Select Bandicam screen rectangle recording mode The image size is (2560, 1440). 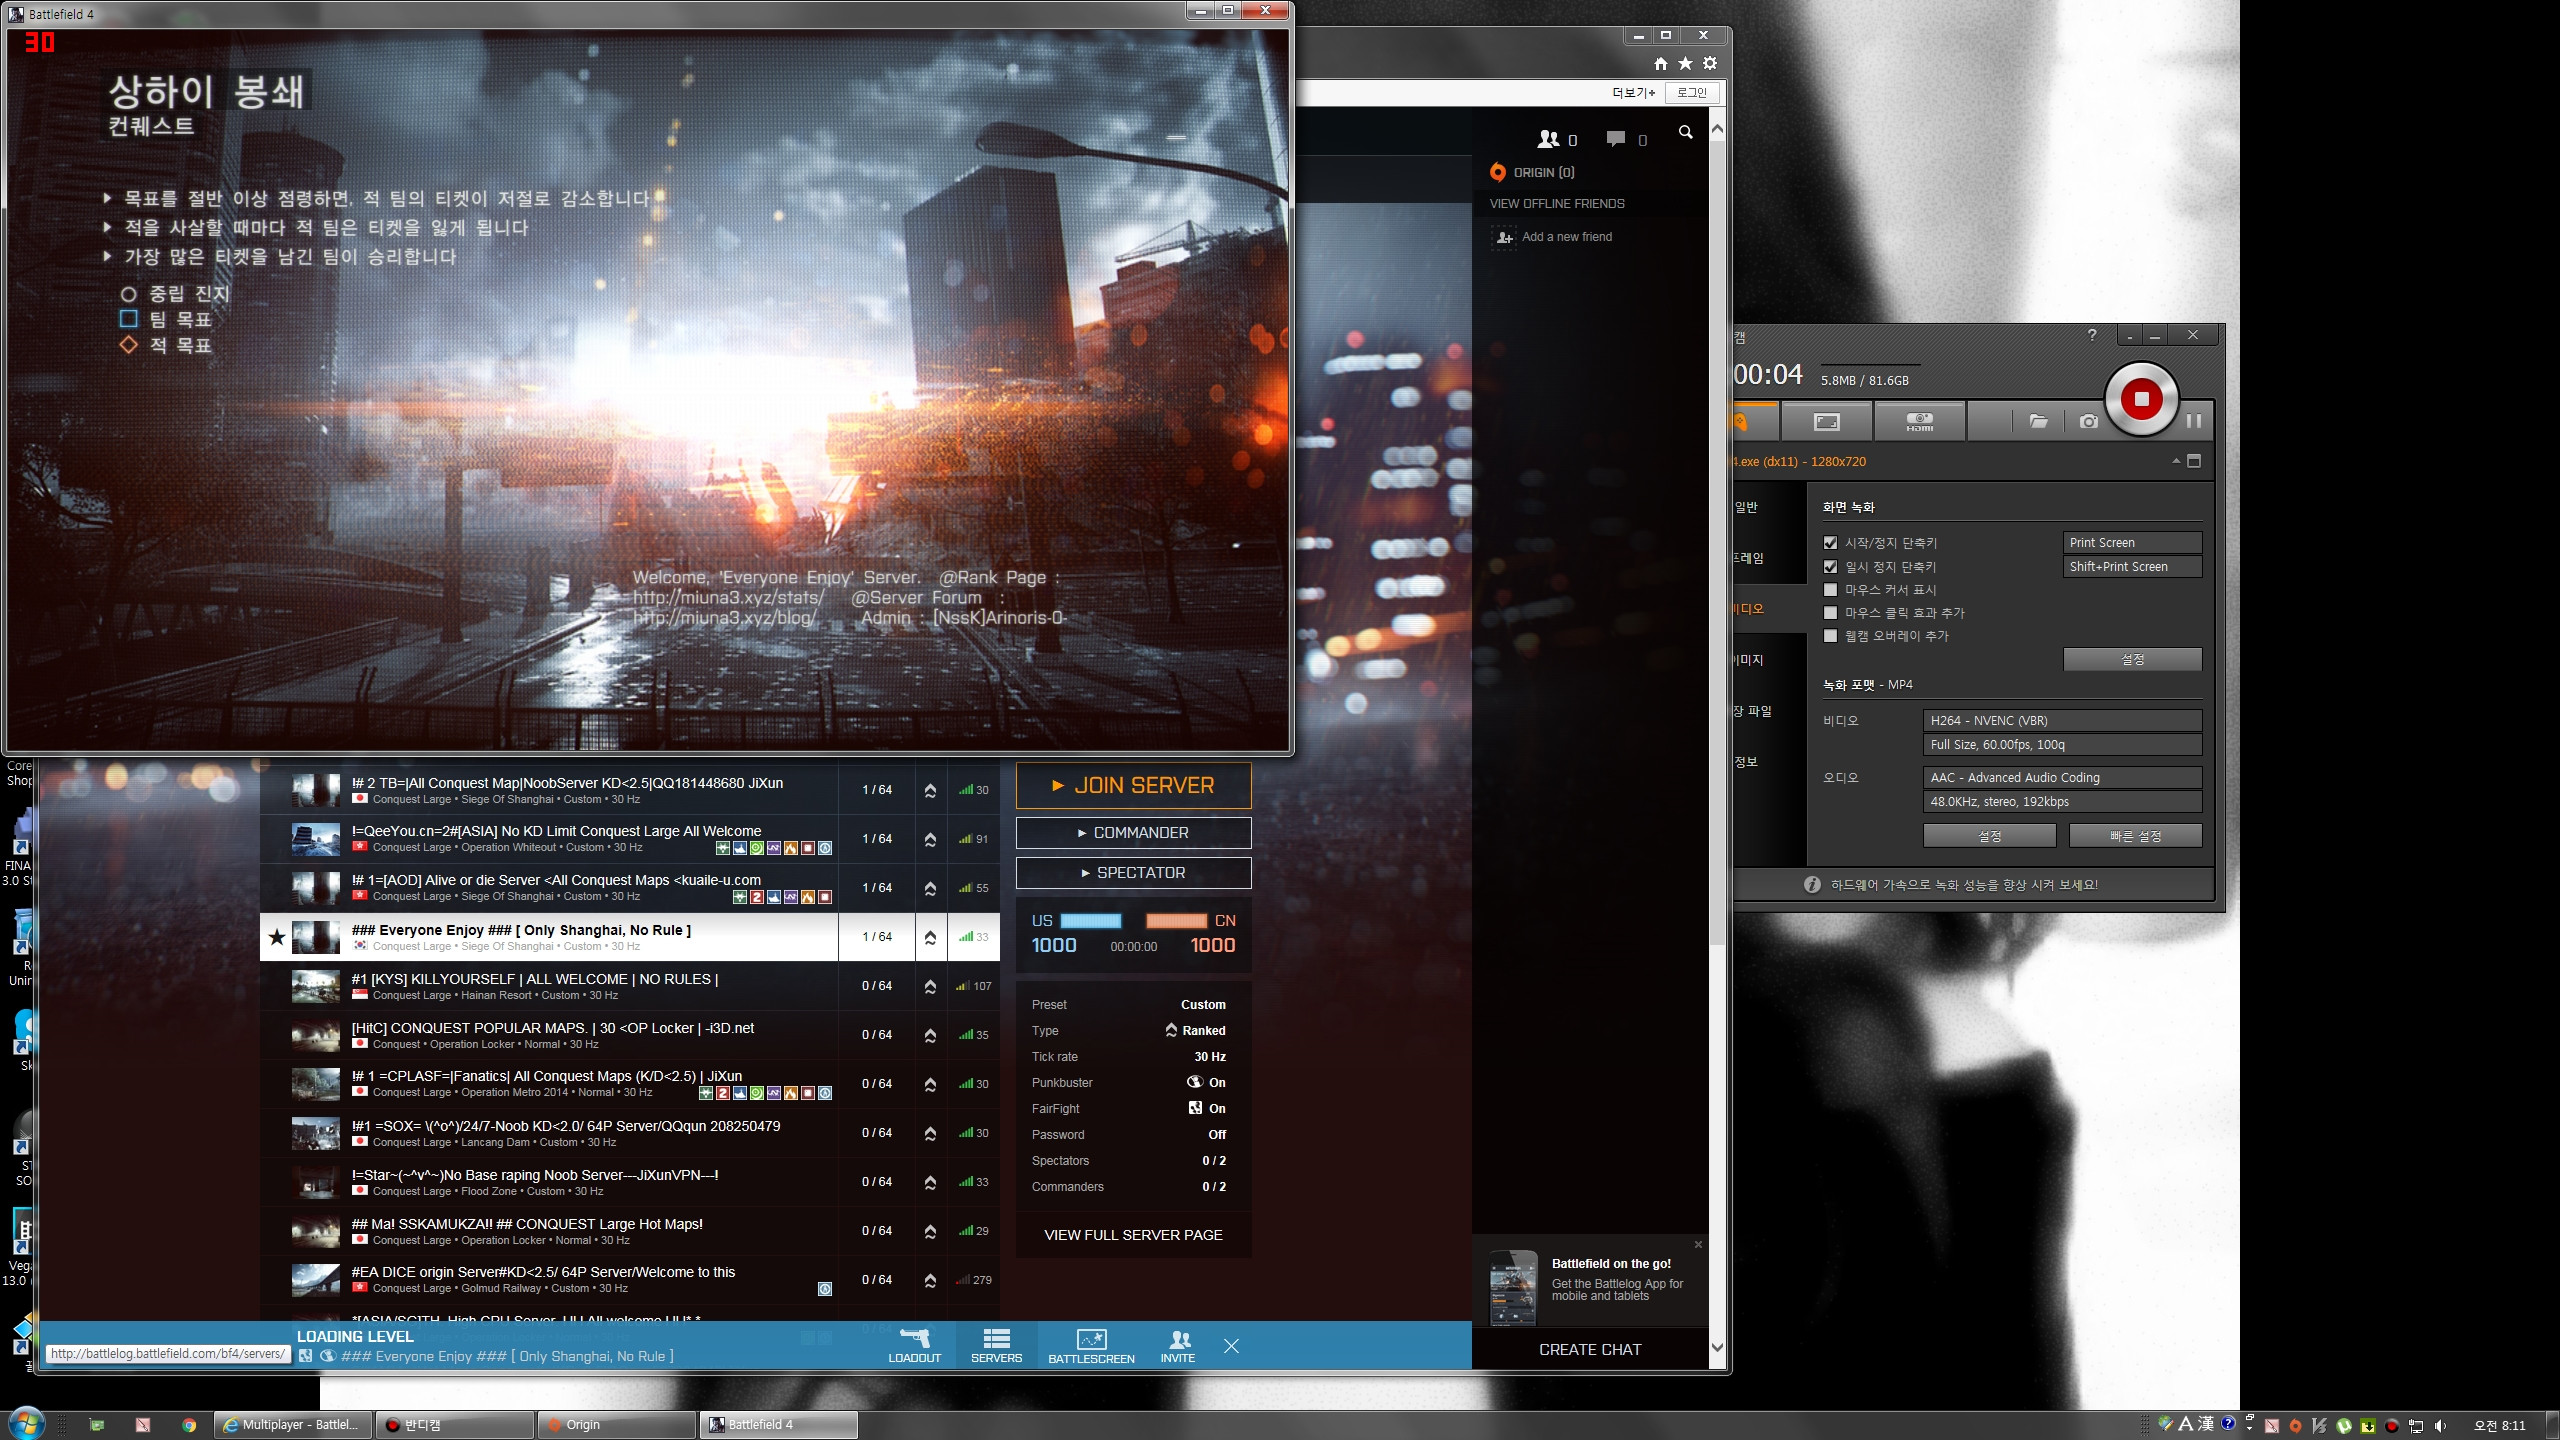[1826, 422]
